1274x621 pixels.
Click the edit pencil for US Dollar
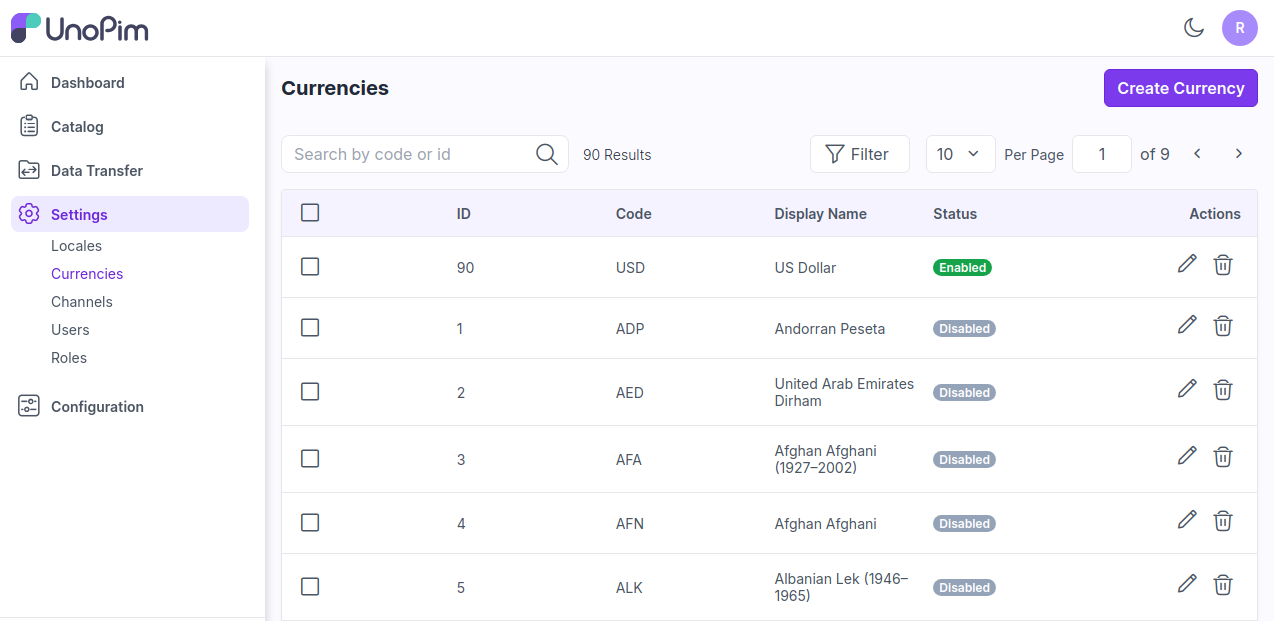[x=1187, y=264]
